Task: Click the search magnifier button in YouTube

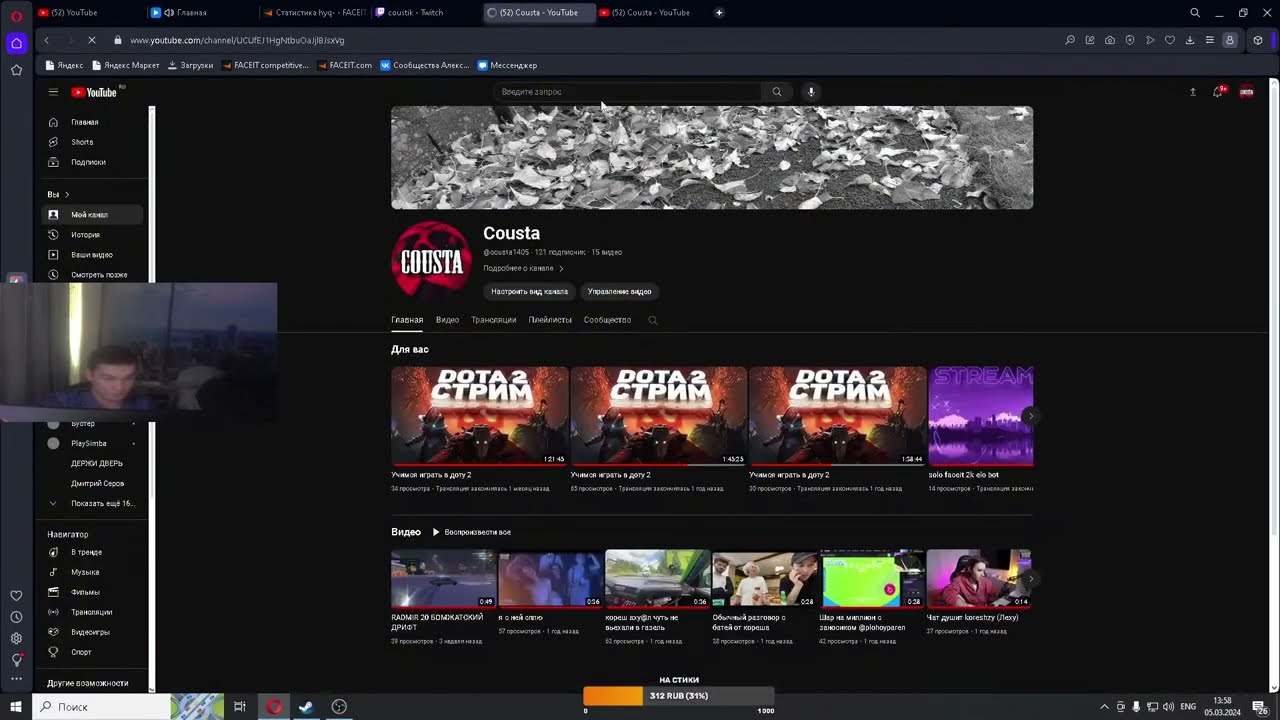Action: coord(777,92)
